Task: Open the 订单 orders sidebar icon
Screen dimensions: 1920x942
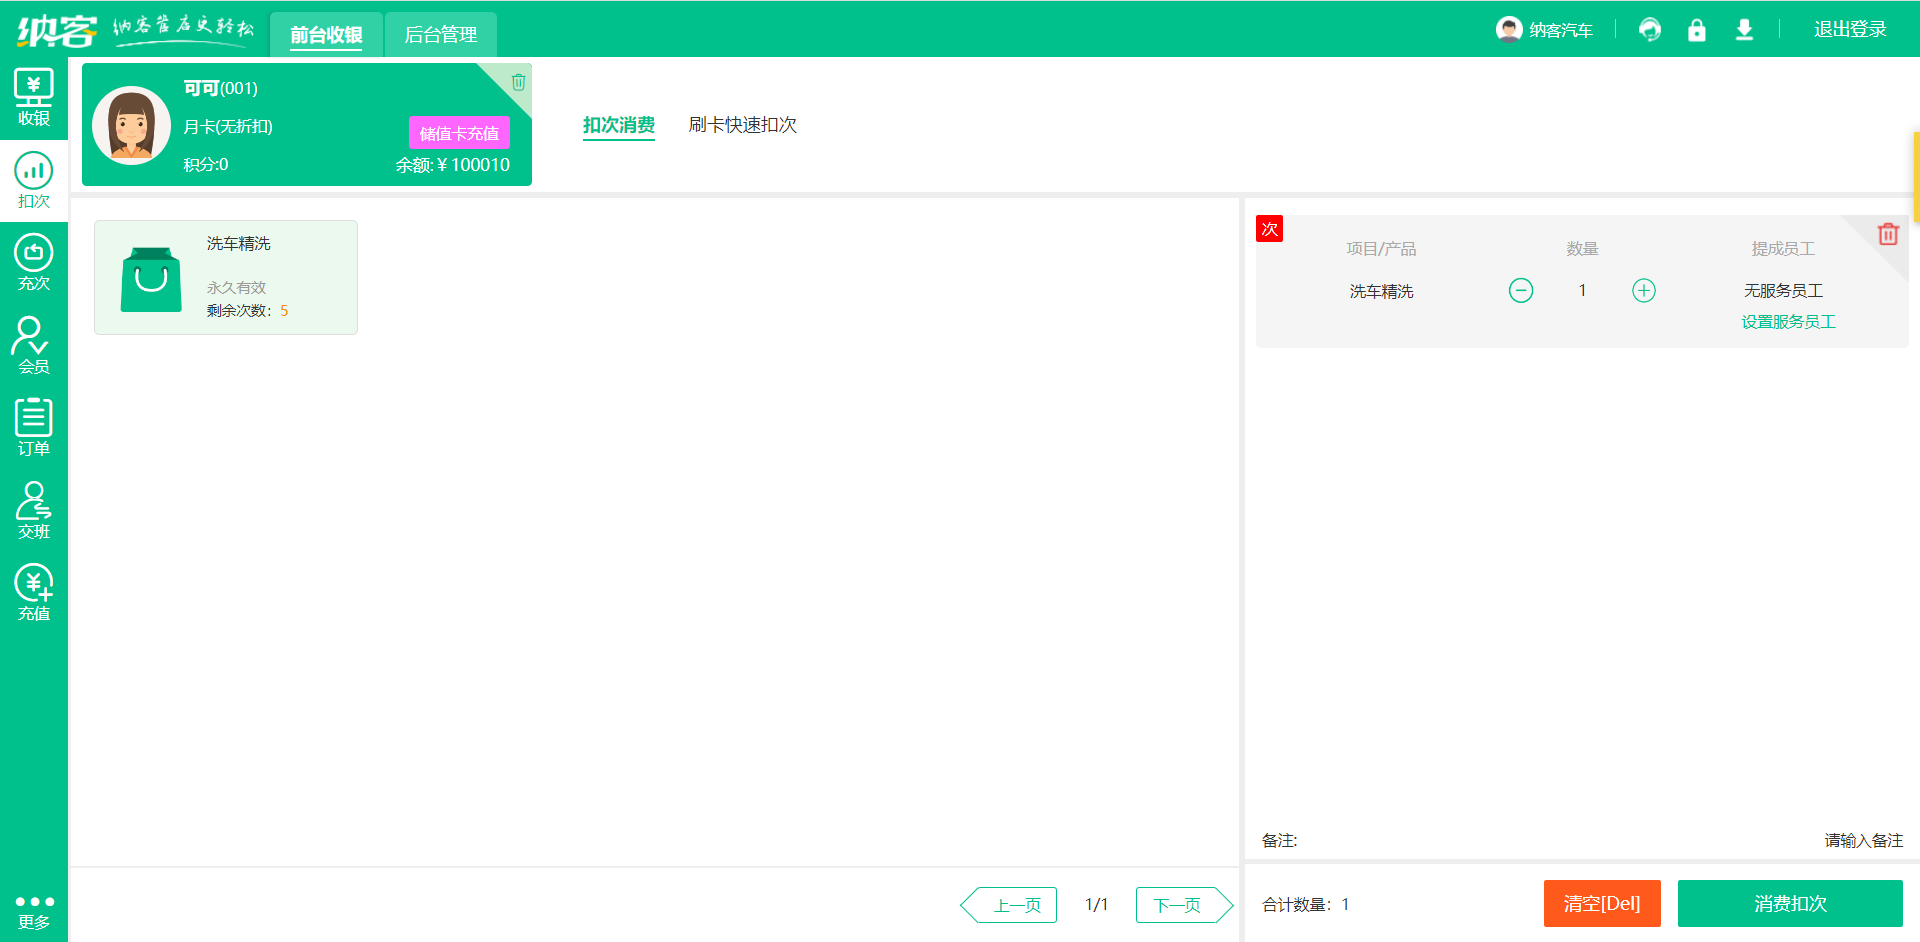Action: point(33,427)
